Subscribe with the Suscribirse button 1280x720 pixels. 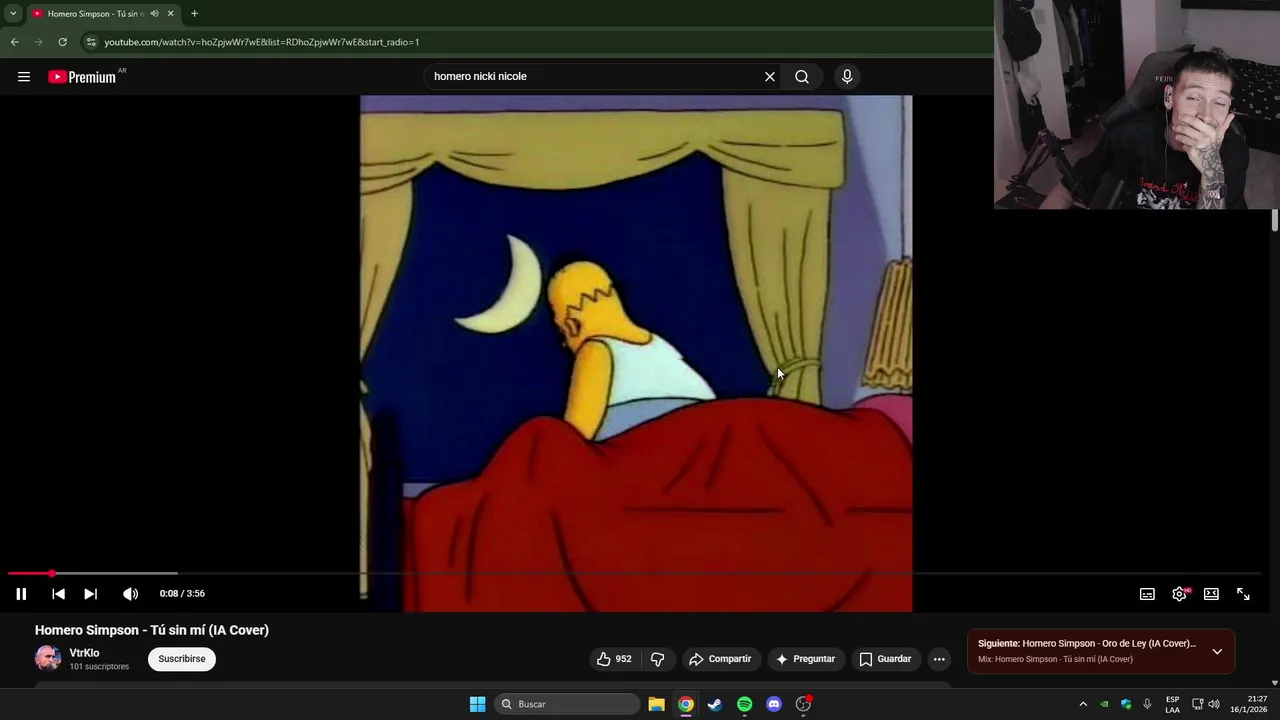(x=182, y=659)
